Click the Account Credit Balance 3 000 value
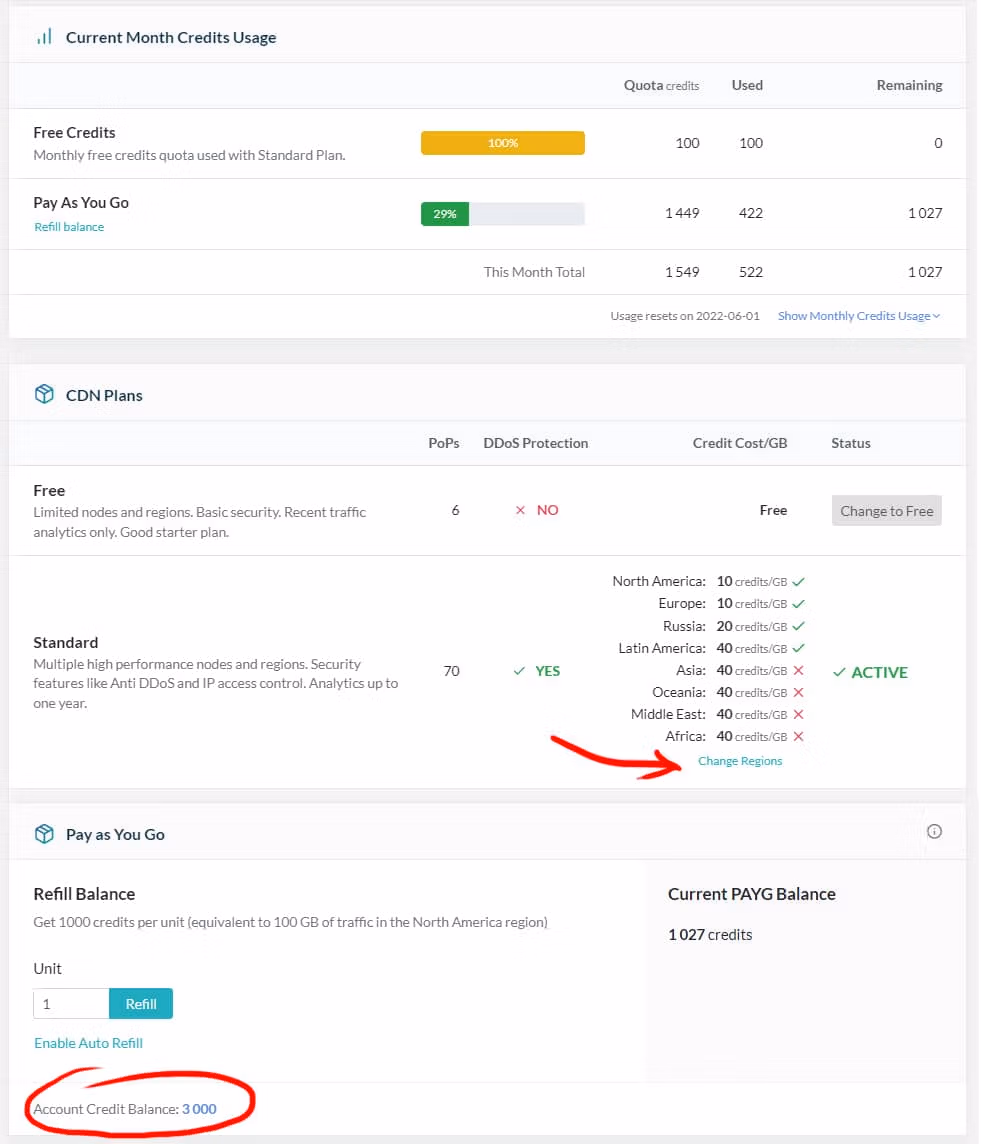Viewport: 981px width, 1144px height. tap(199, 1109)
